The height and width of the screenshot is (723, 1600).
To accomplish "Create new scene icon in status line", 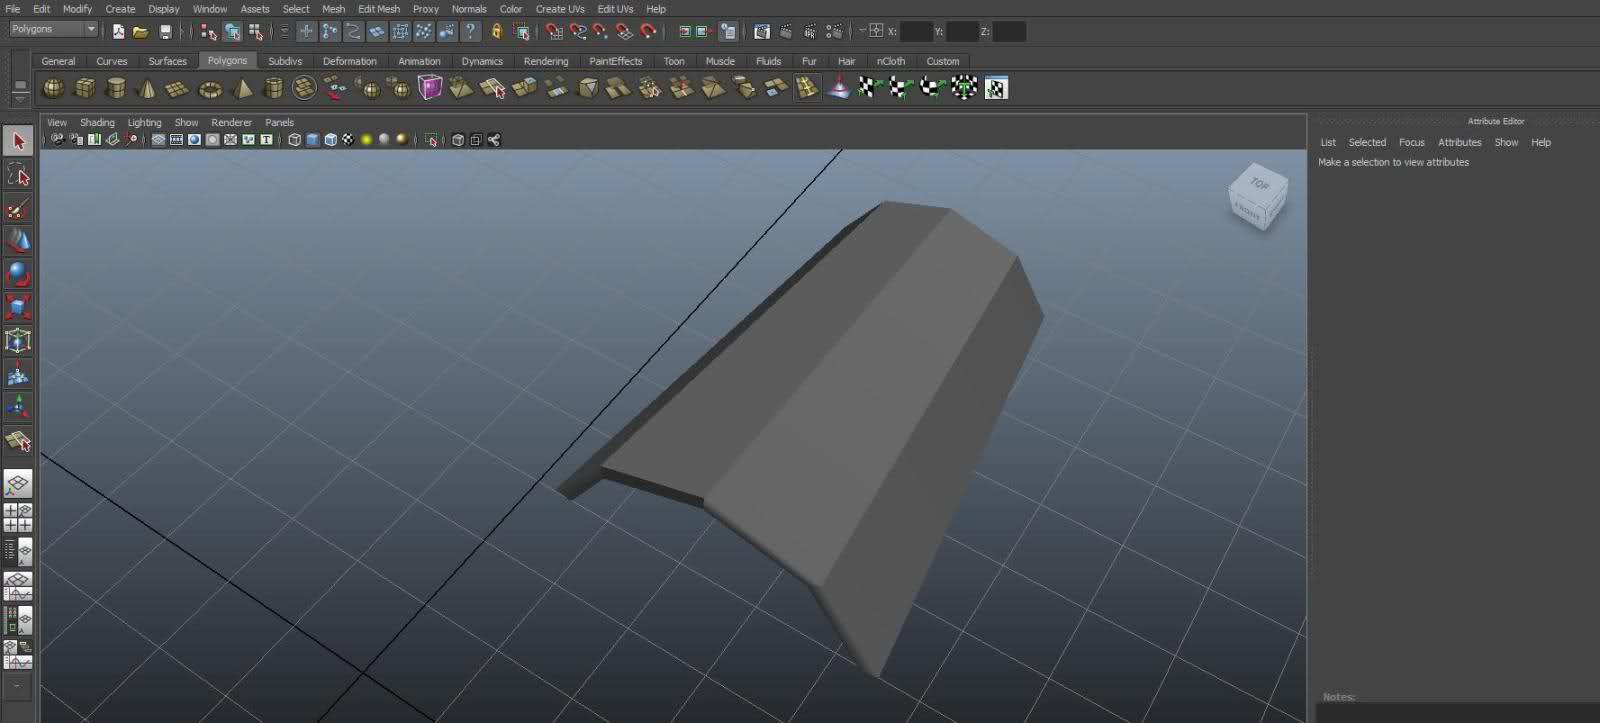I will (118, 32).
